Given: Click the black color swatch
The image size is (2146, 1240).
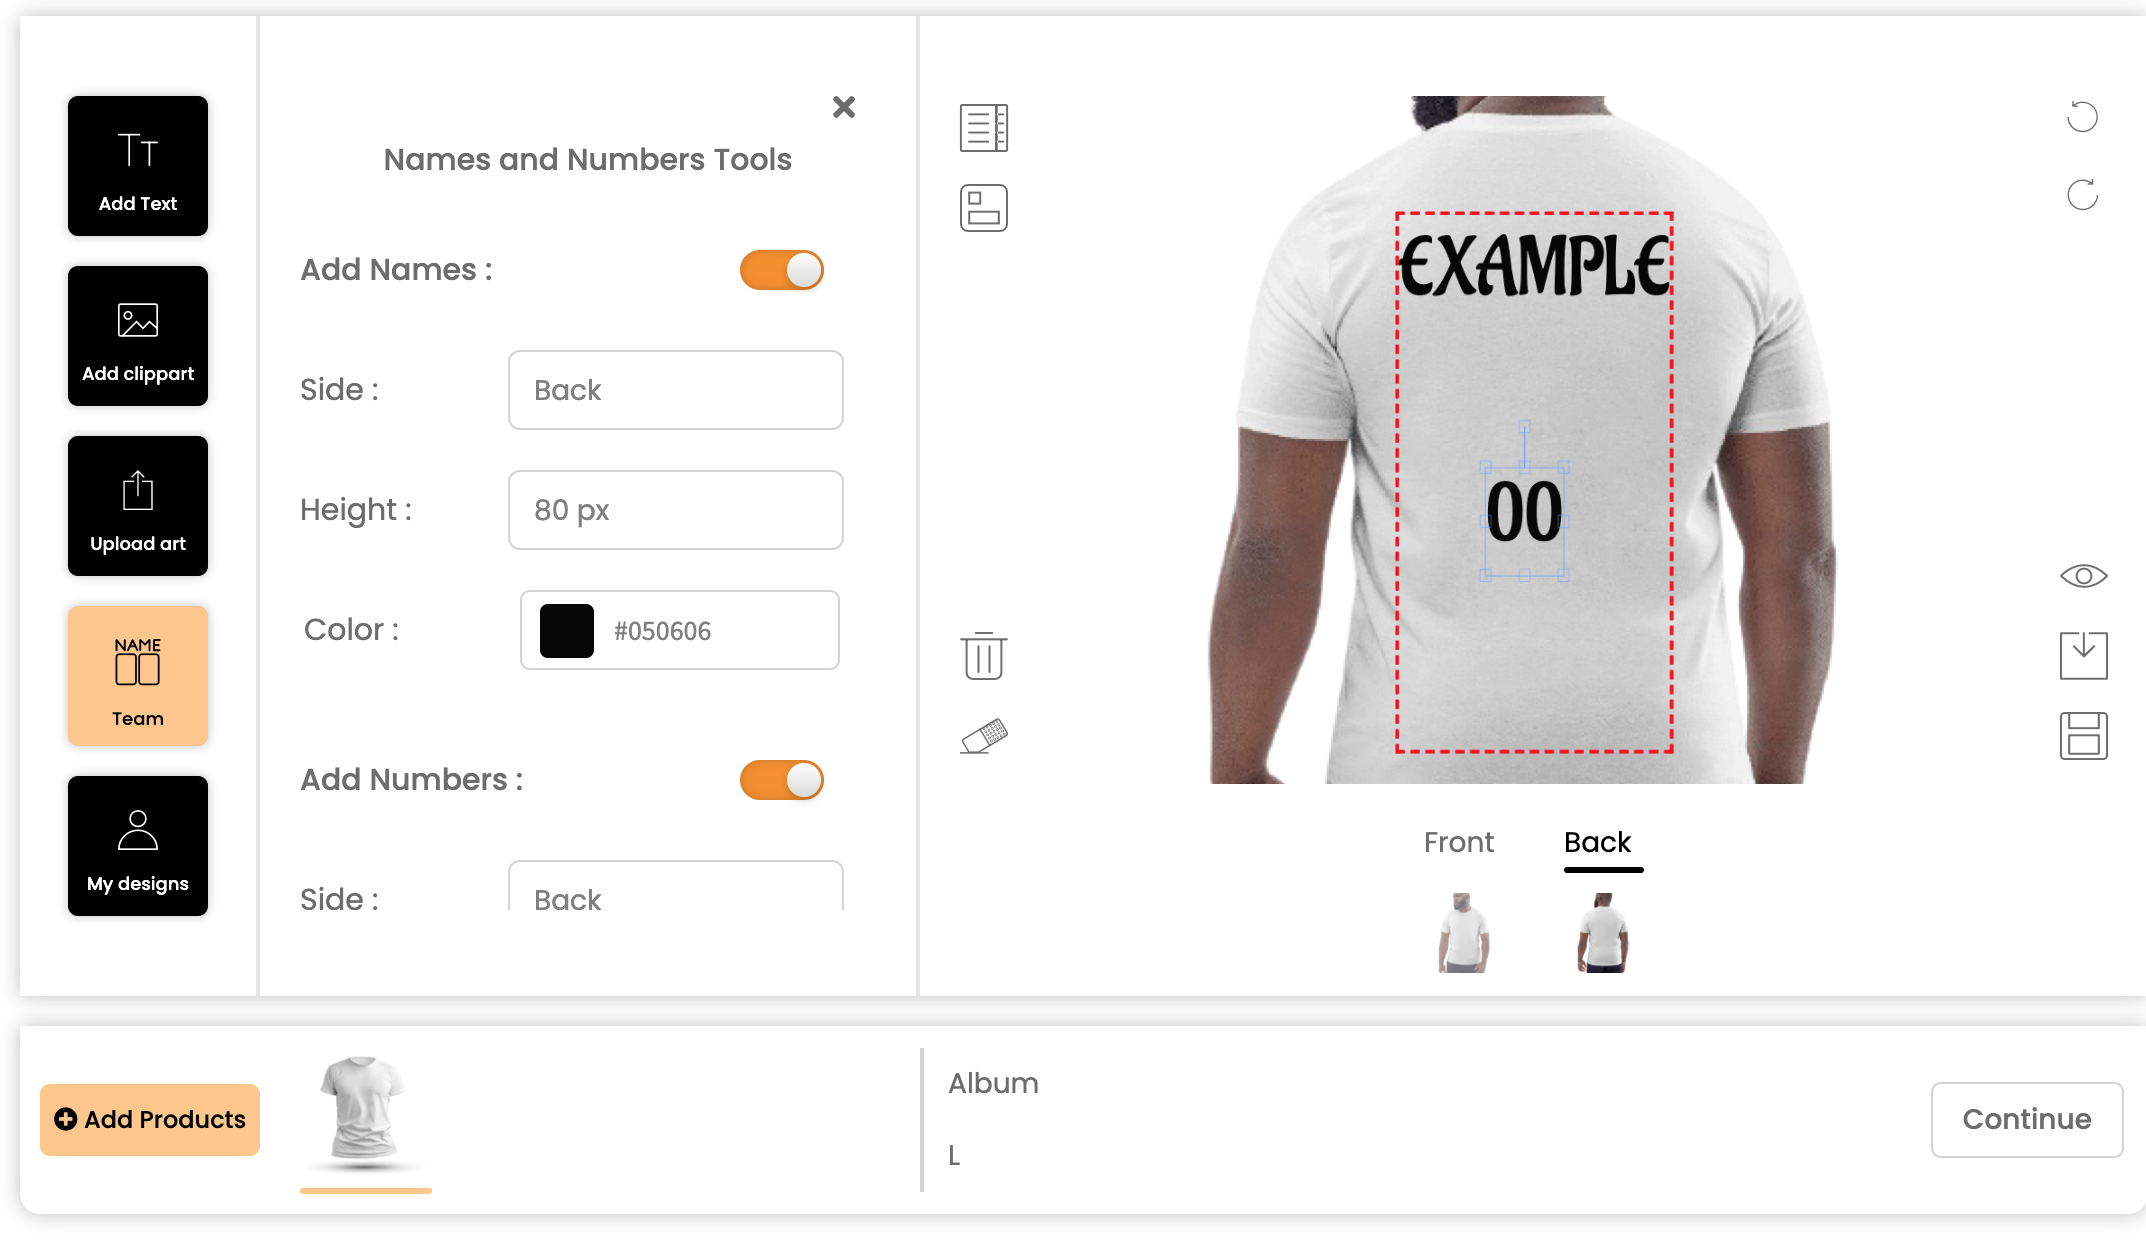Looking at the screenshot, I should (x=567, y=630).
